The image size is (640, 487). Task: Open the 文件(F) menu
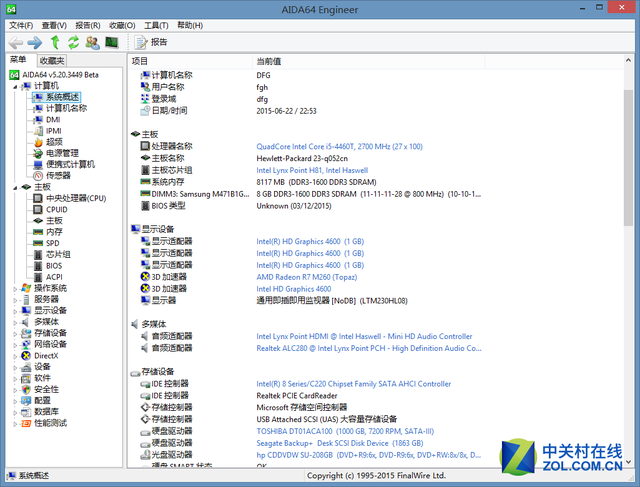click(x=21, y=25)
